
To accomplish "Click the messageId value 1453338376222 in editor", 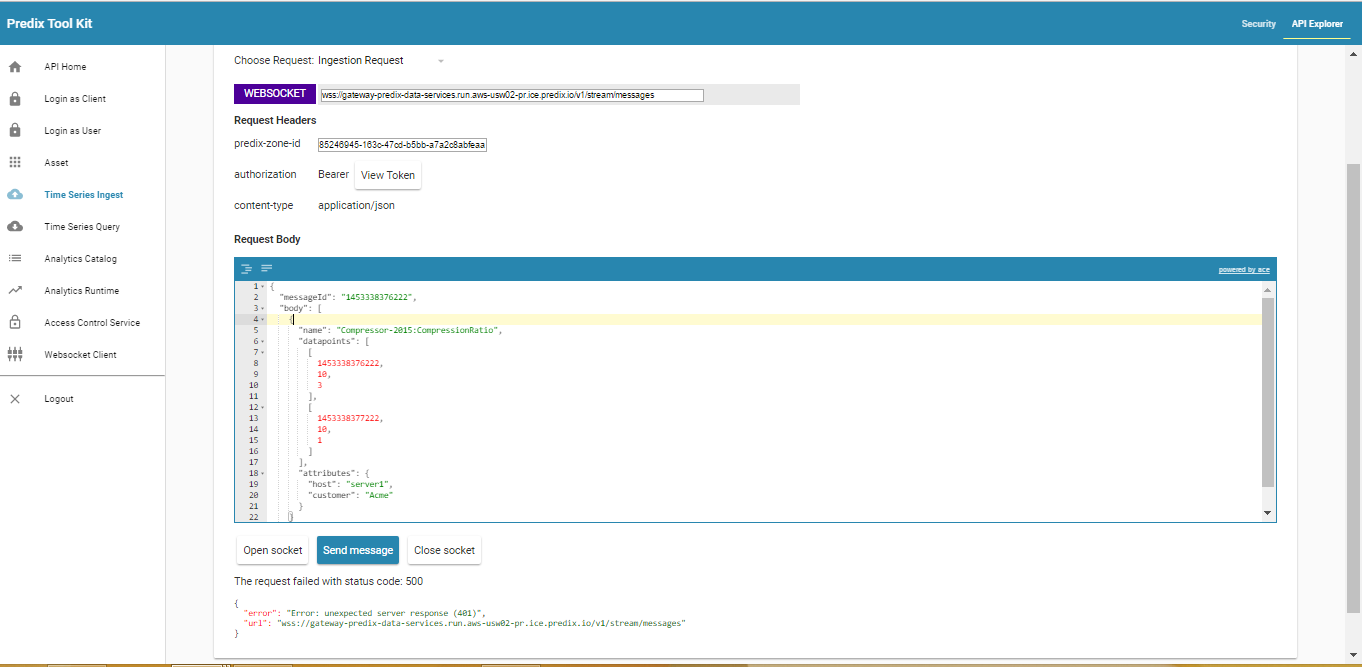I will coord(377,298).
